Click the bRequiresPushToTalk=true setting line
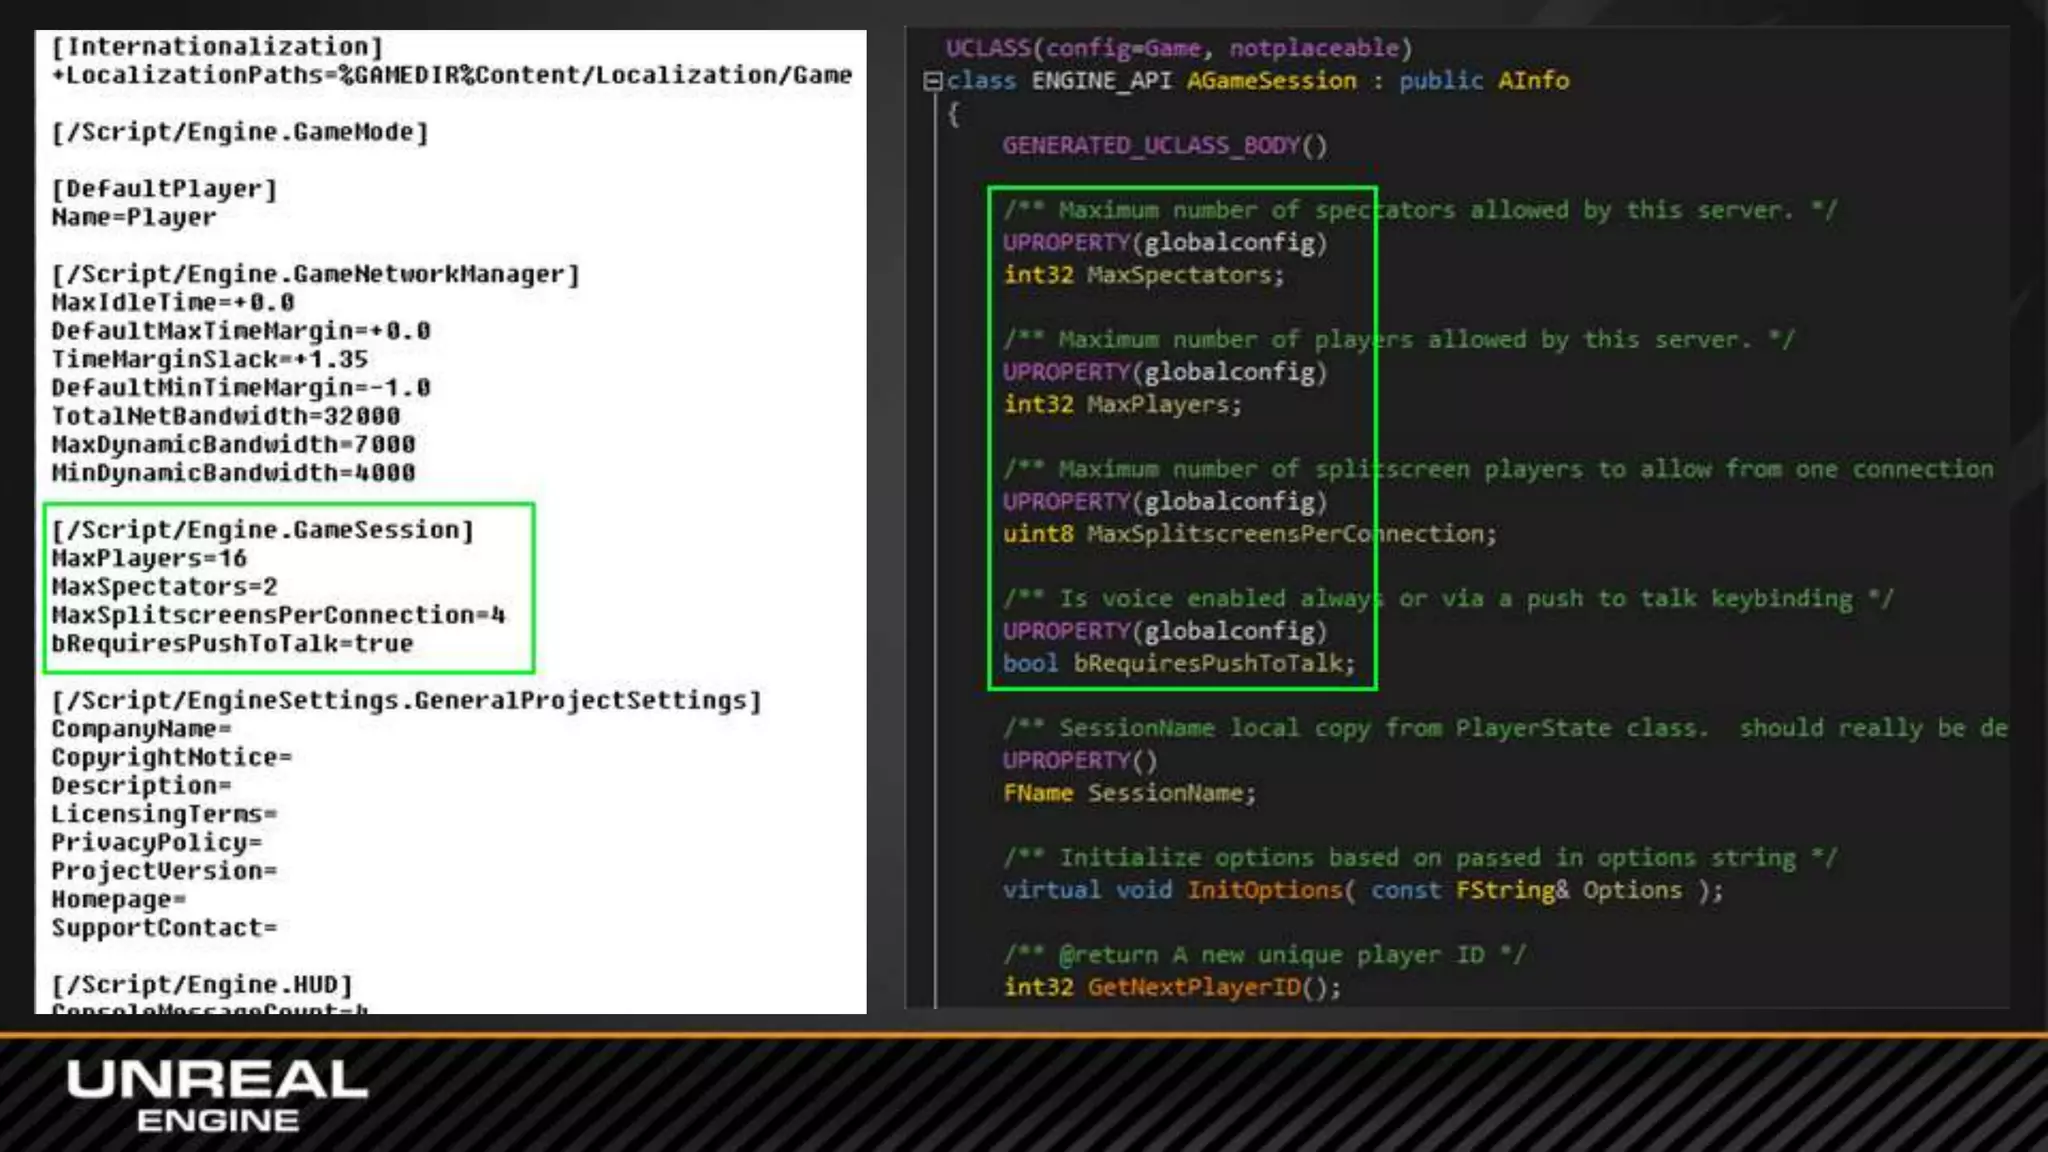Image resolution: width=2048 pixels, height=1152 pixels. coord(232,644)
